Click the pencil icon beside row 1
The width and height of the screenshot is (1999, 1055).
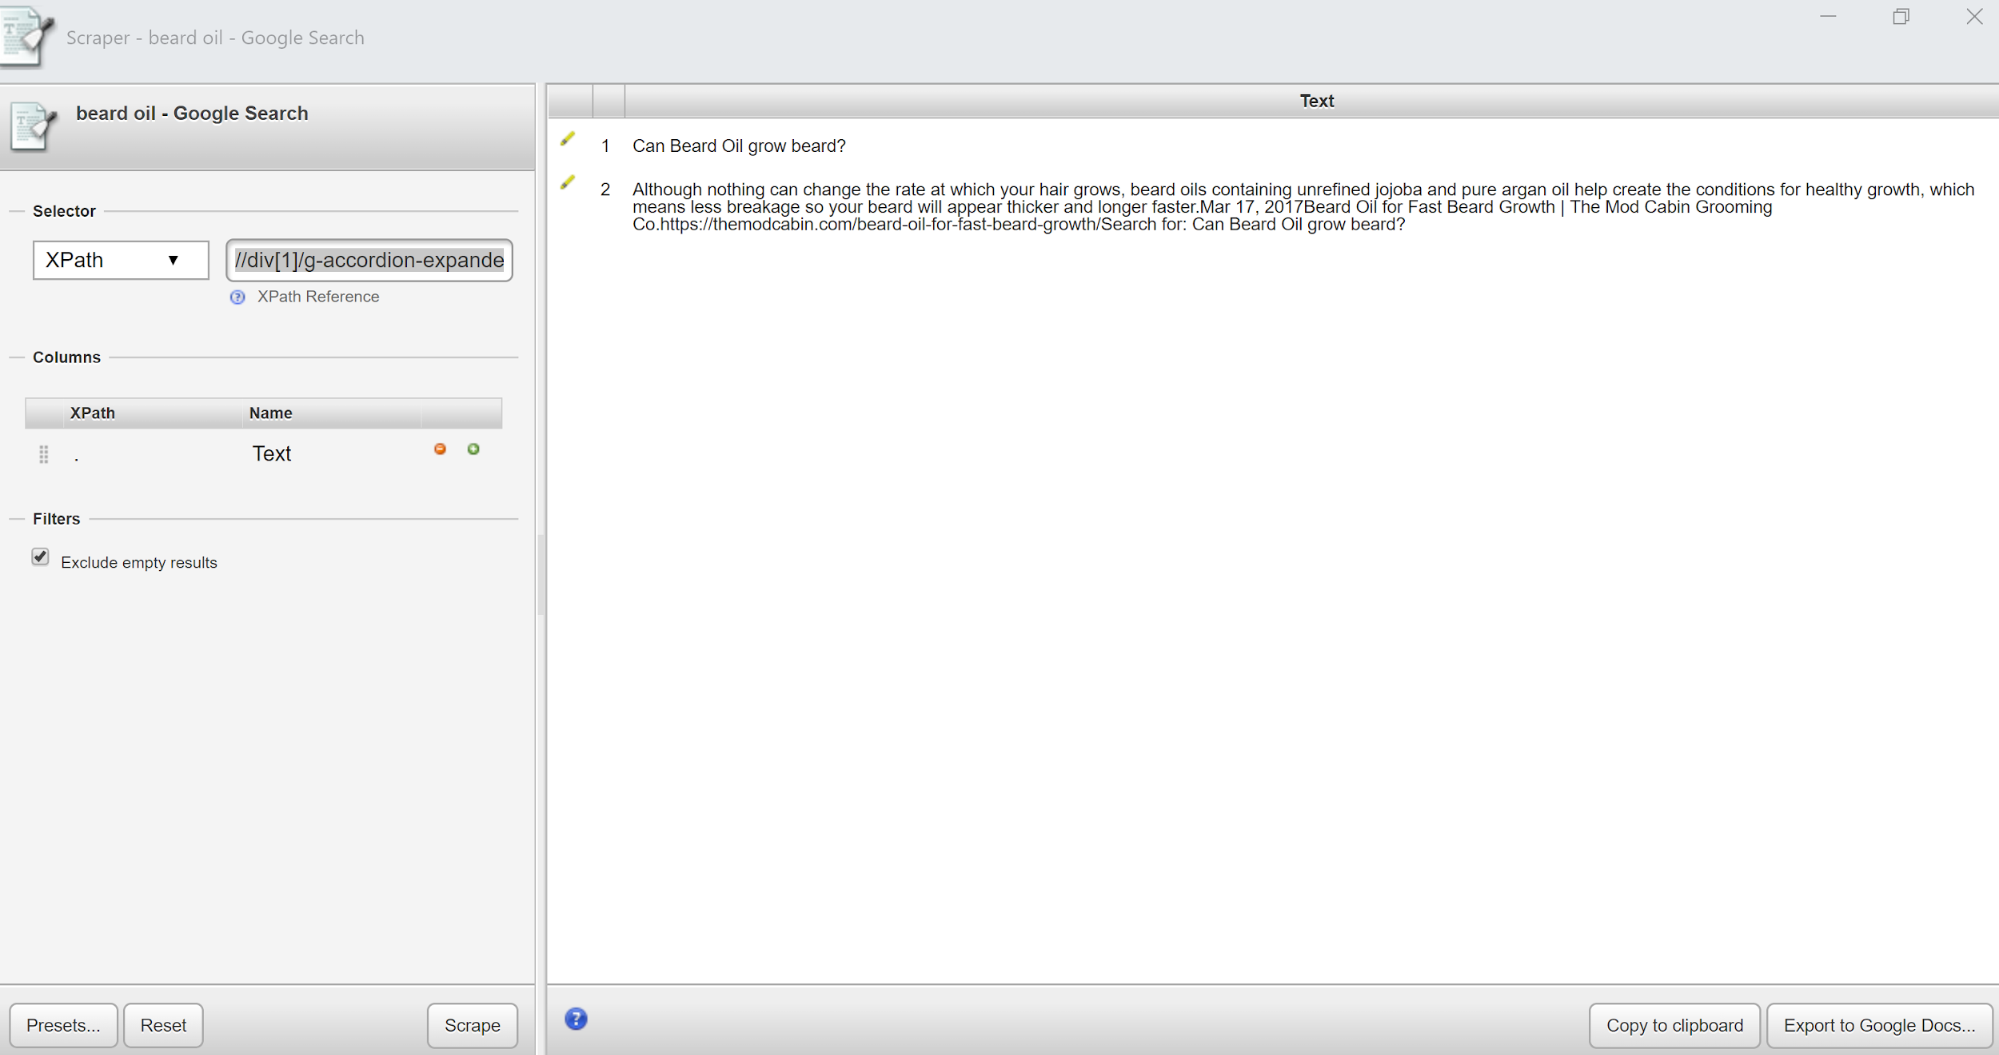pyautogui.click(x=568, y=140)
